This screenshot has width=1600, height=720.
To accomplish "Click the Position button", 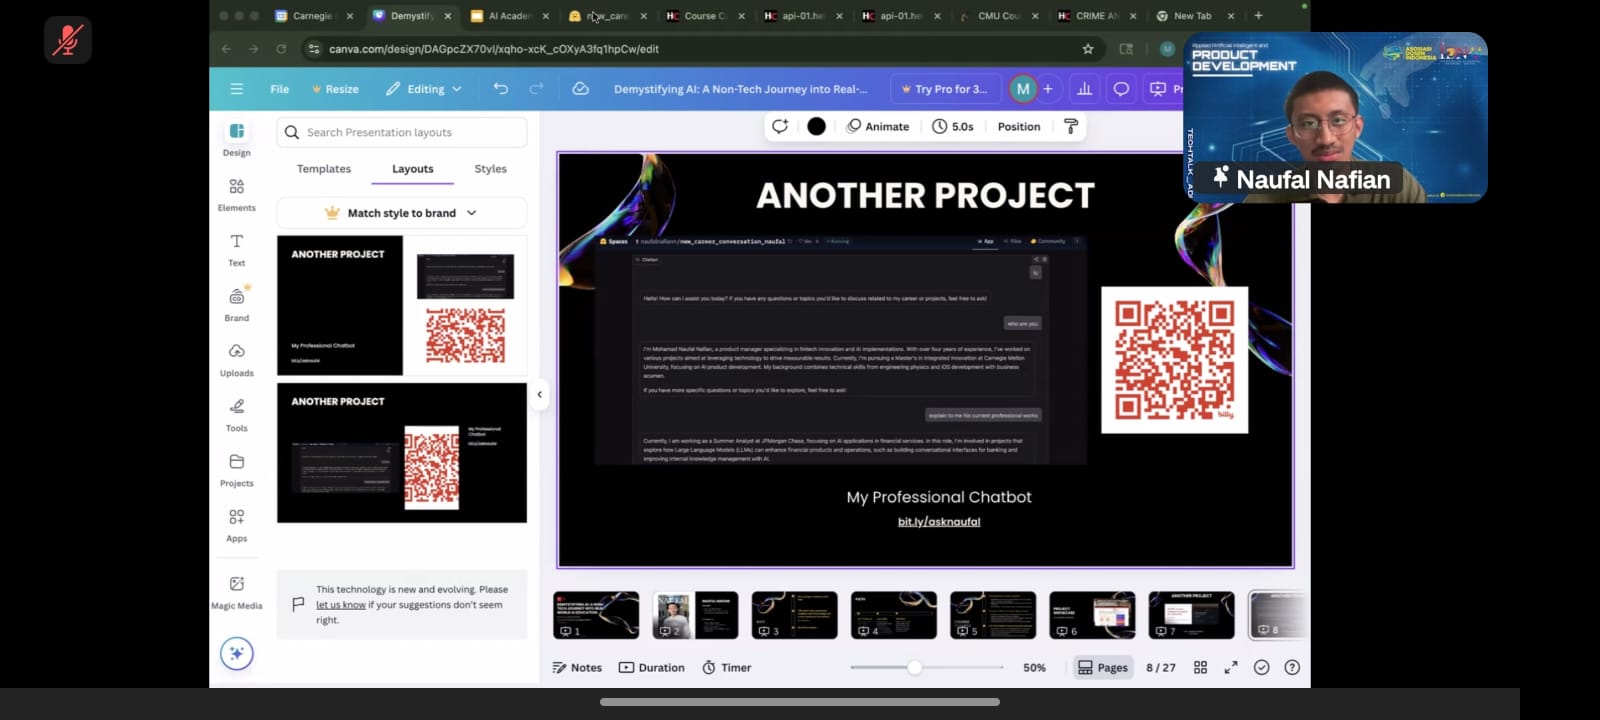I will pyautogui.click(x=1019, y=126).
